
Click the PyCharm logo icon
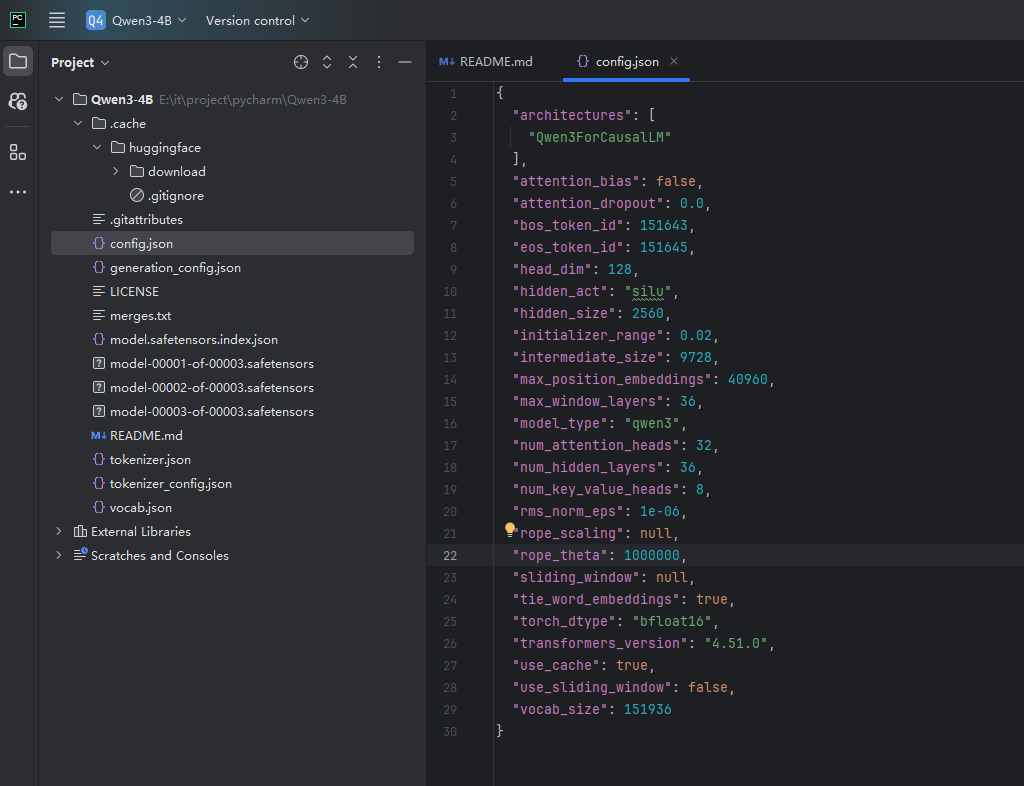tap(18, 20)
